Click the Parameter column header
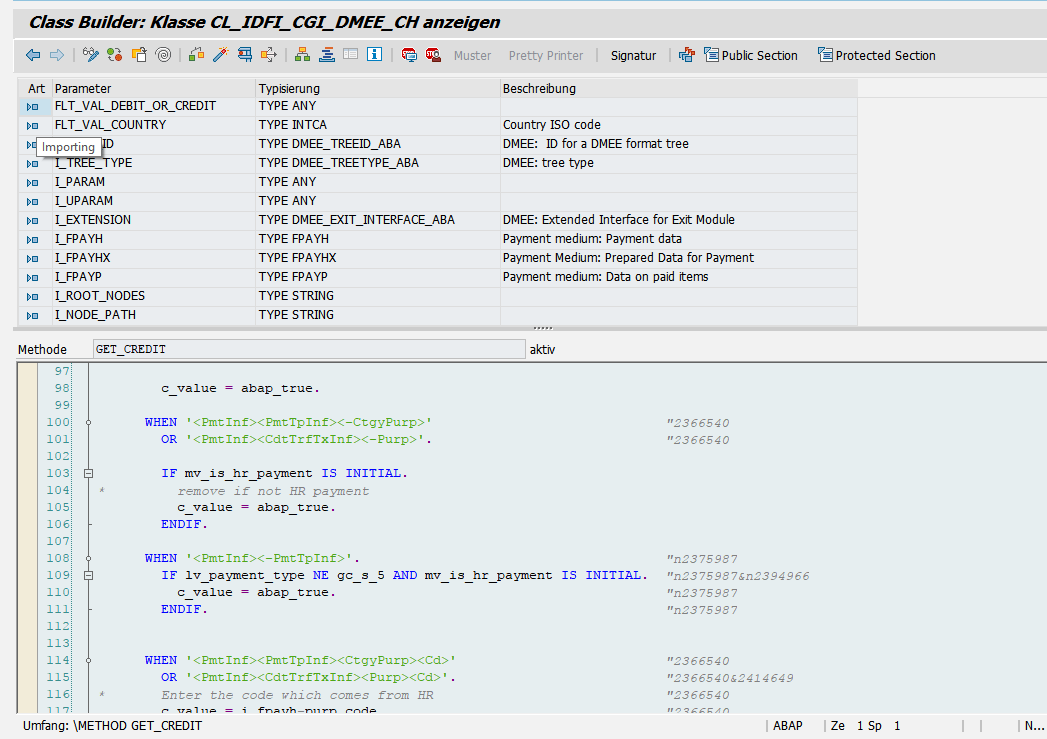 tap(154, 88)
